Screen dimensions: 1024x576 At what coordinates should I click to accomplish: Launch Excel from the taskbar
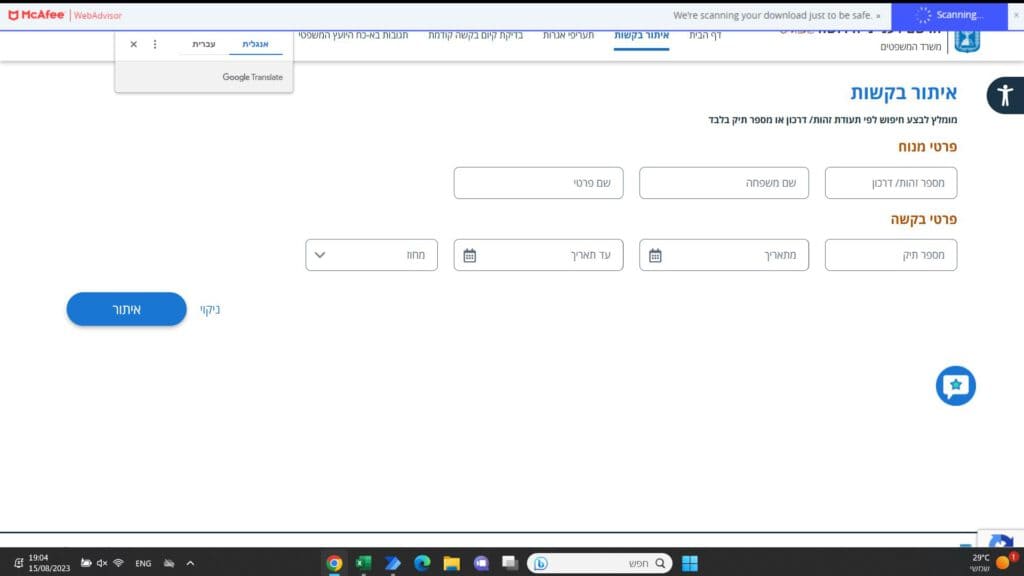tap(363, 563)
